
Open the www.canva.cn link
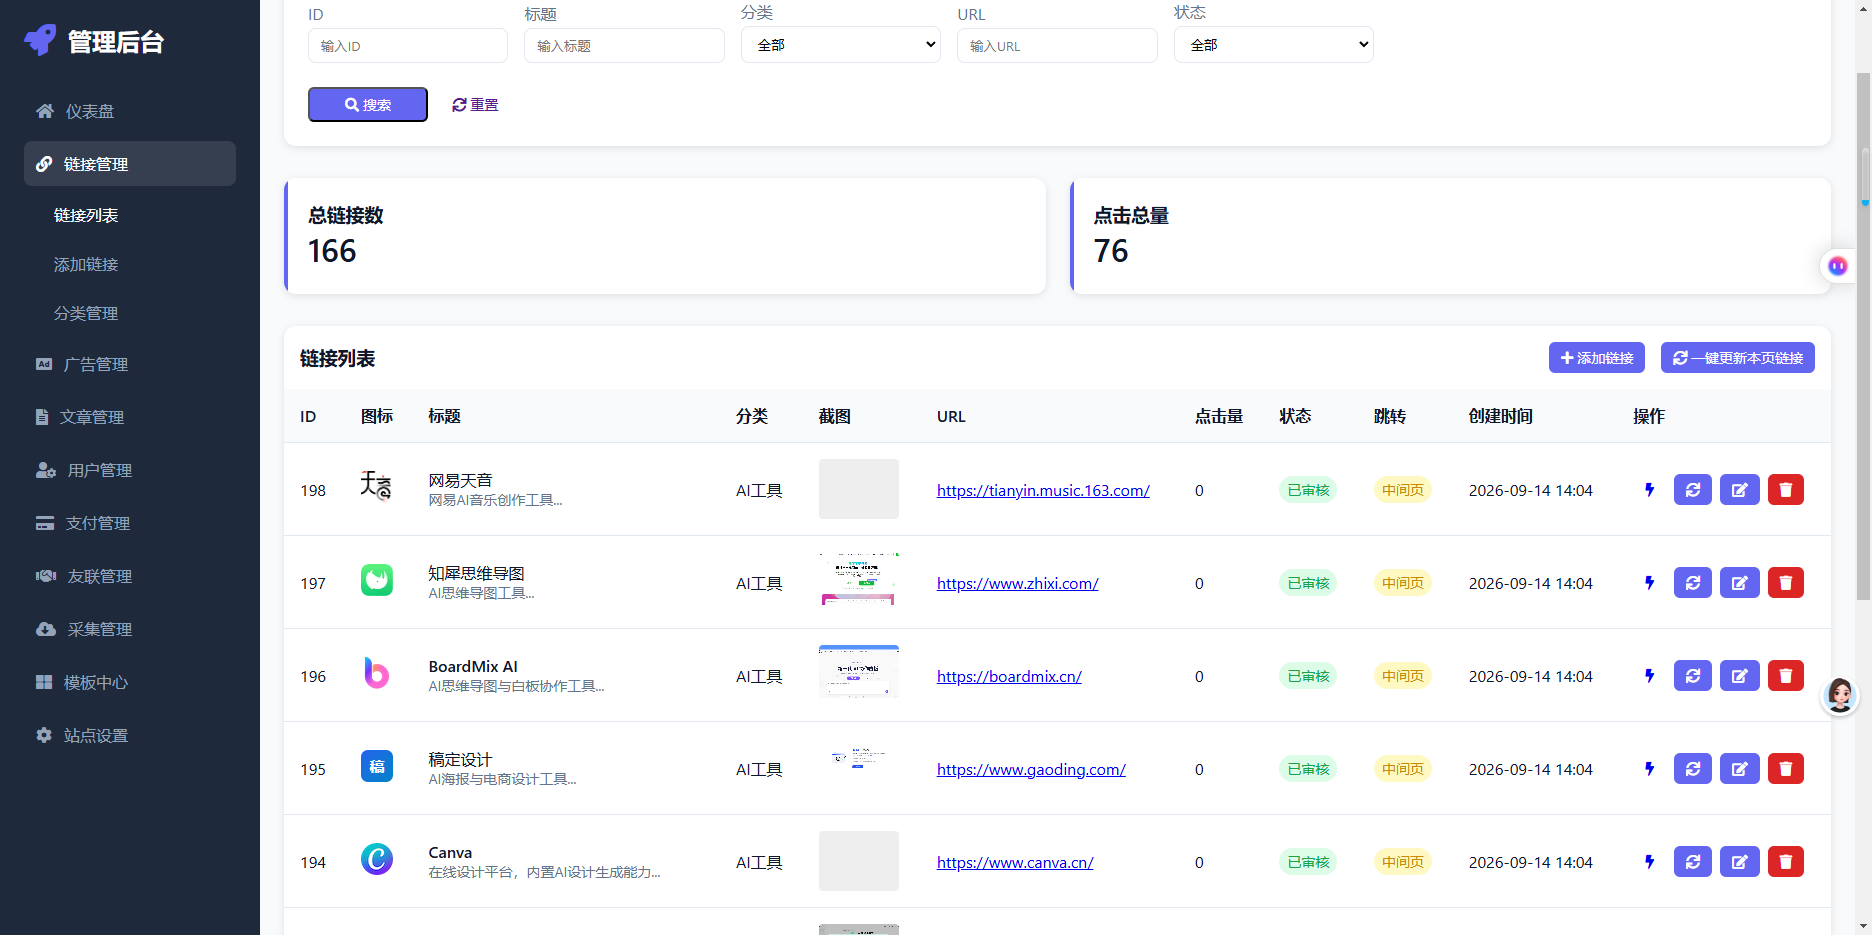click(x=1015, y=862)
